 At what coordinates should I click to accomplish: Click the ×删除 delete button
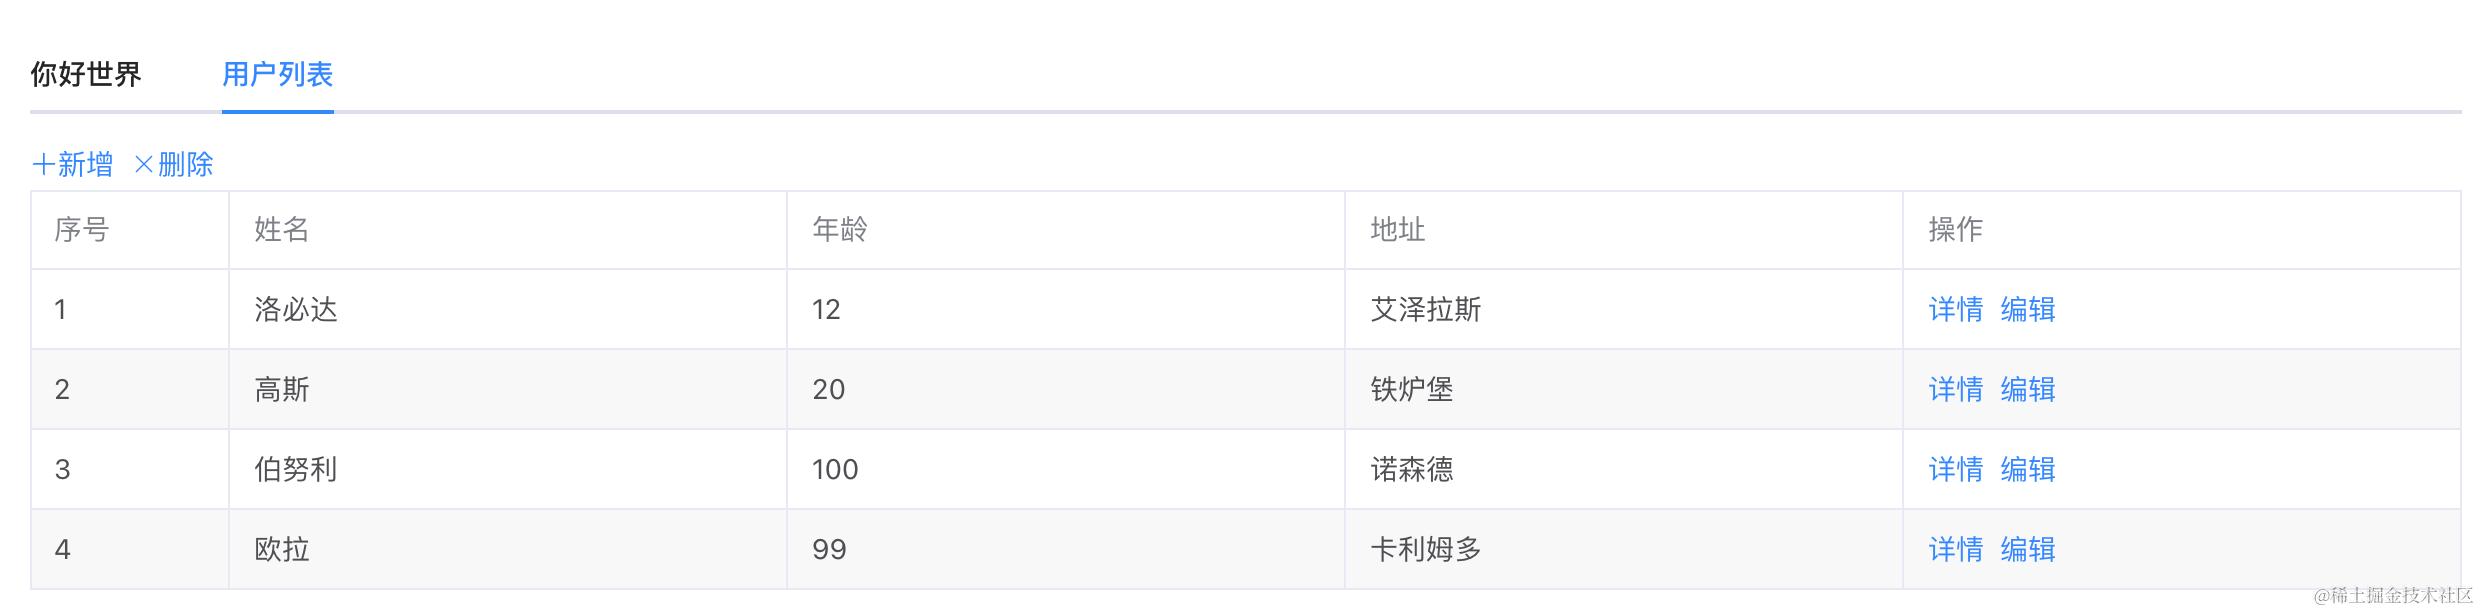point(174,164)
